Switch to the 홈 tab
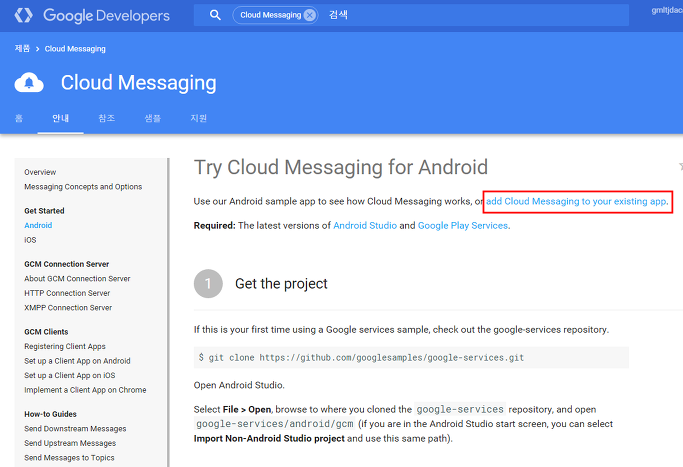This screenshot has width=683, height=467. (x=19, y=118)
